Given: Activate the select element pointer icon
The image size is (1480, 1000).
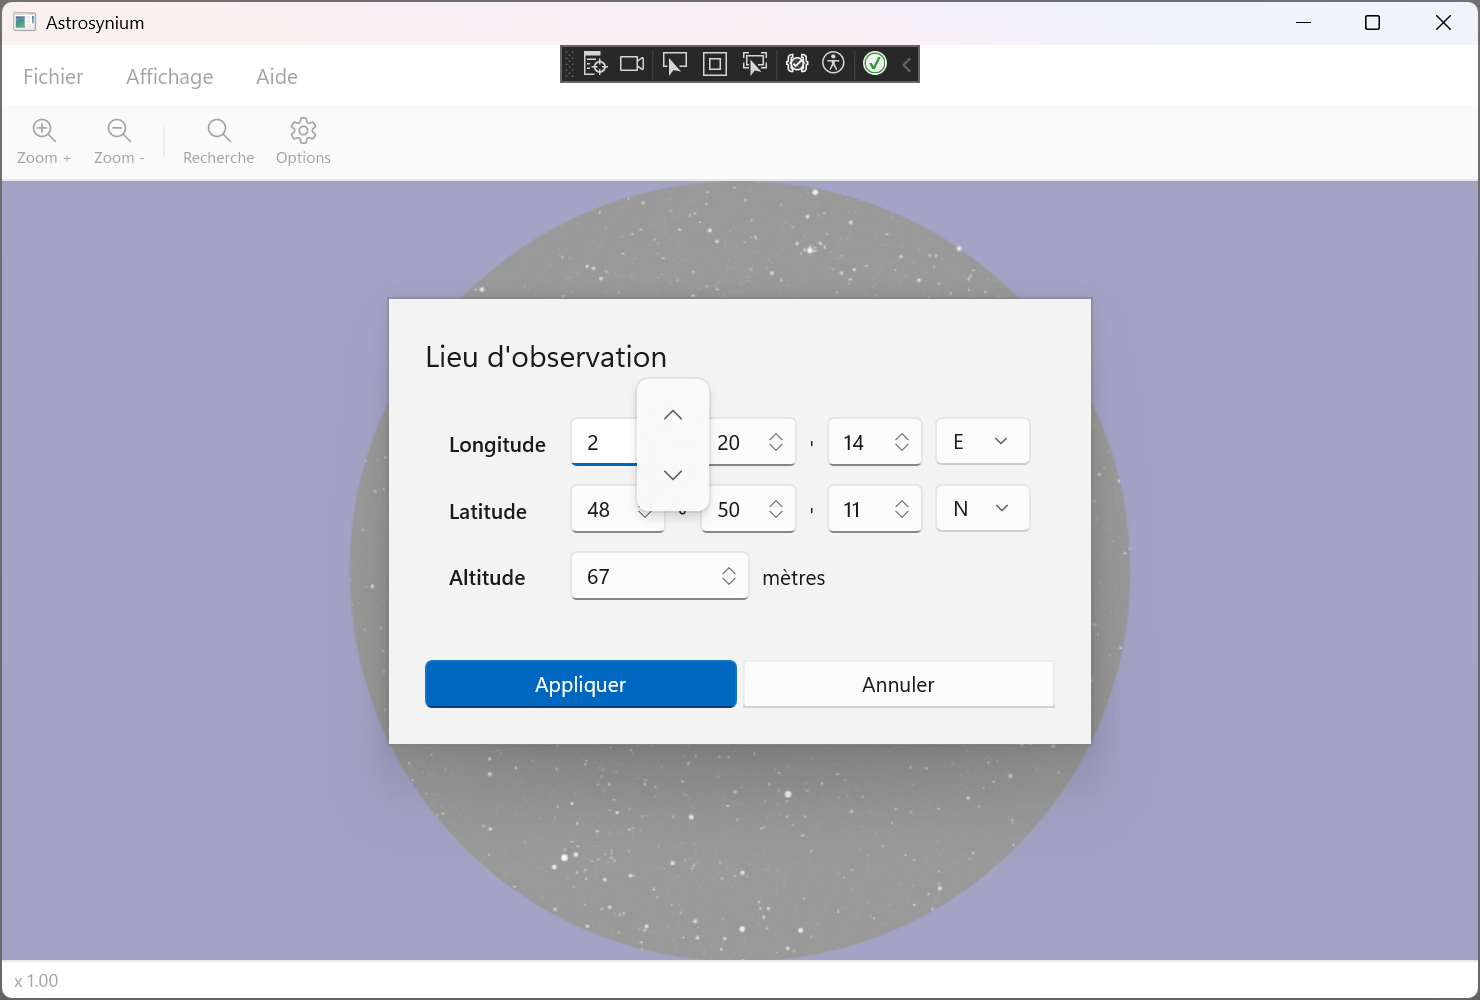Looking at the screenshot, I should tap(675, 64).
